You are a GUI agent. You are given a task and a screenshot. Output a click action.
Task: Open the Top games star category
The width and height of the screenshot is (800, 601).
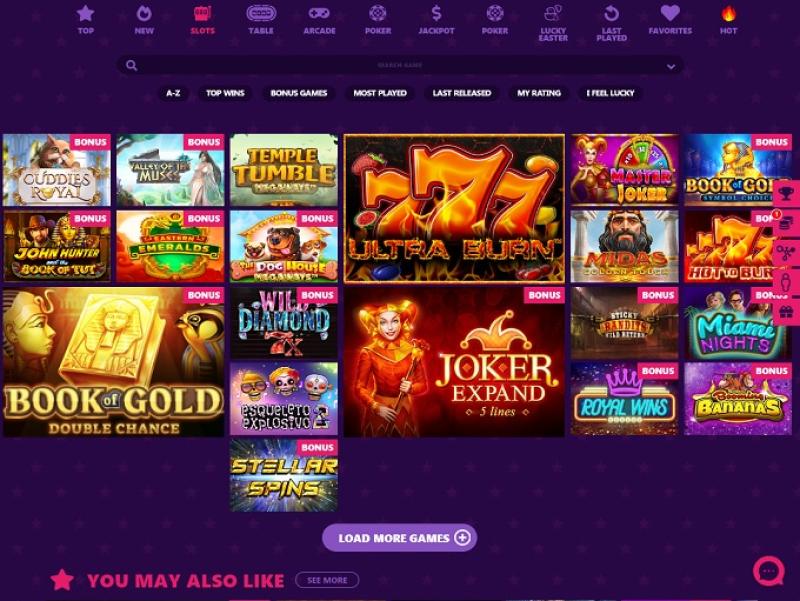[85, 19]
